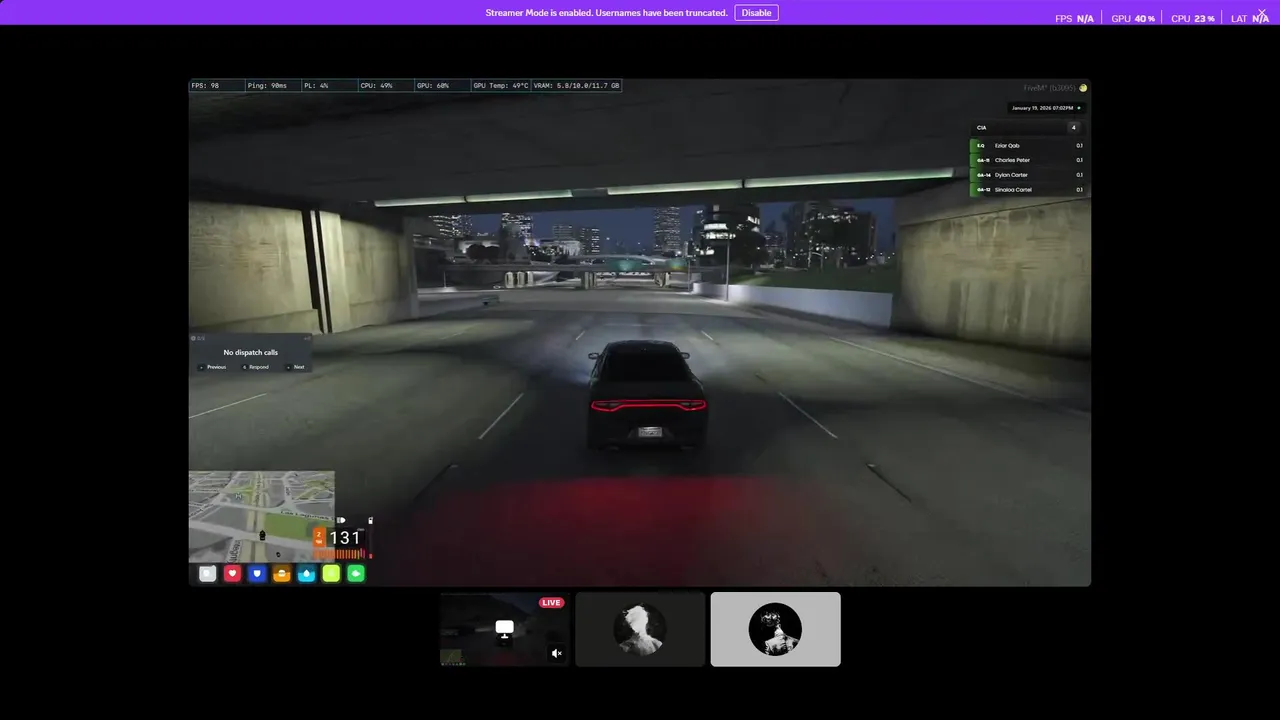Open the dark middle participant tile
This screenshot has width=1280, height=720.
(x=640, y=629)
